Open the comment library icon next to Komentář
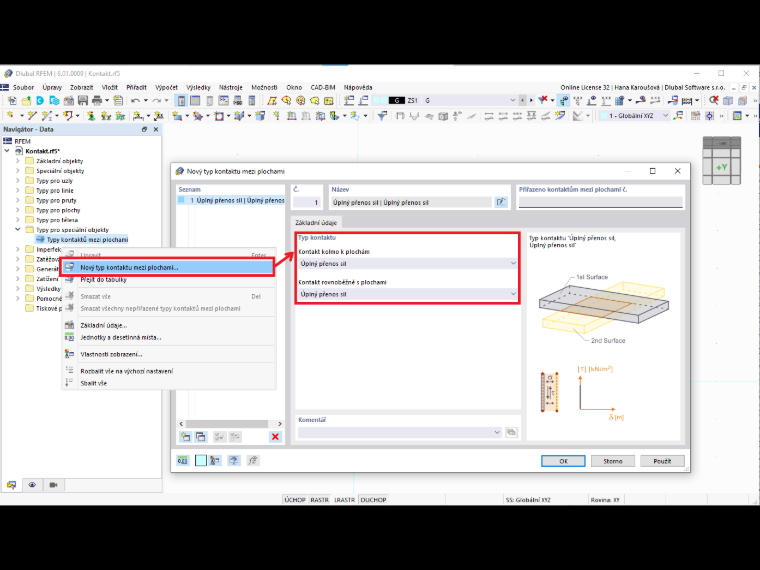The image size is (760, 570). click(x=511, y=432)
